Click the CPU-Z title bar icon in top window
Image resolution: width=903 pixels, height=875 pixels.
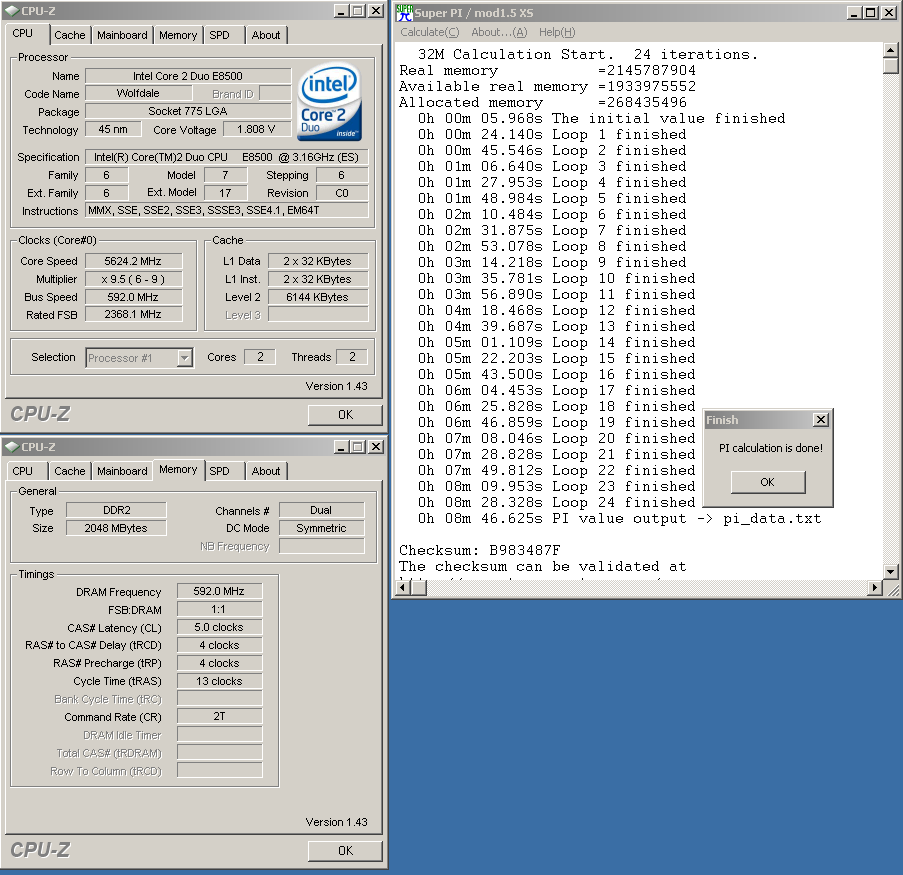12,11
